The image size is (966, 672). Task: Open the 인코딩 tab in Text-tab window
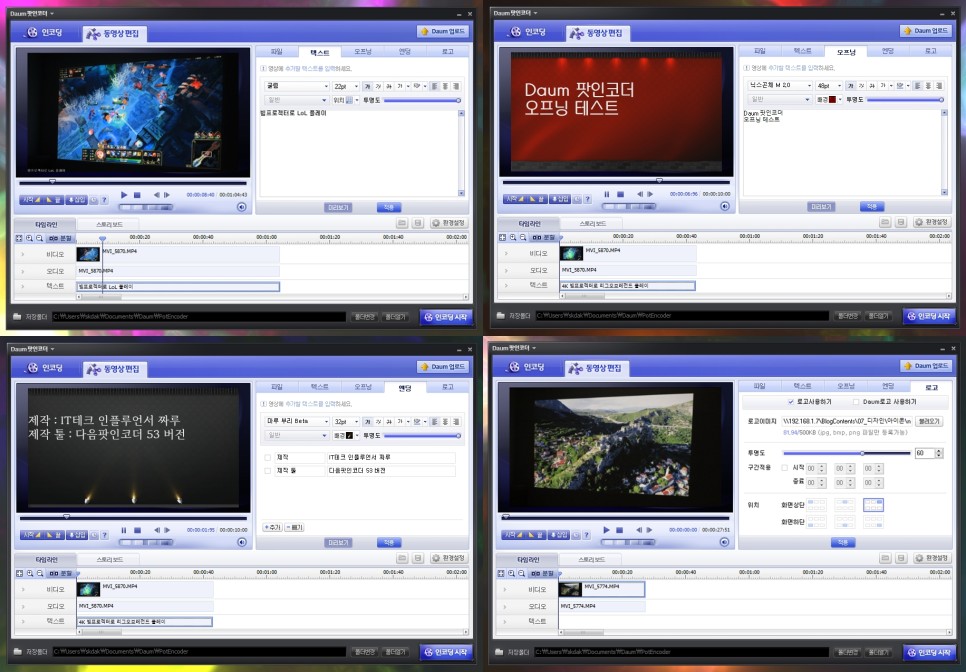(44, 33)
